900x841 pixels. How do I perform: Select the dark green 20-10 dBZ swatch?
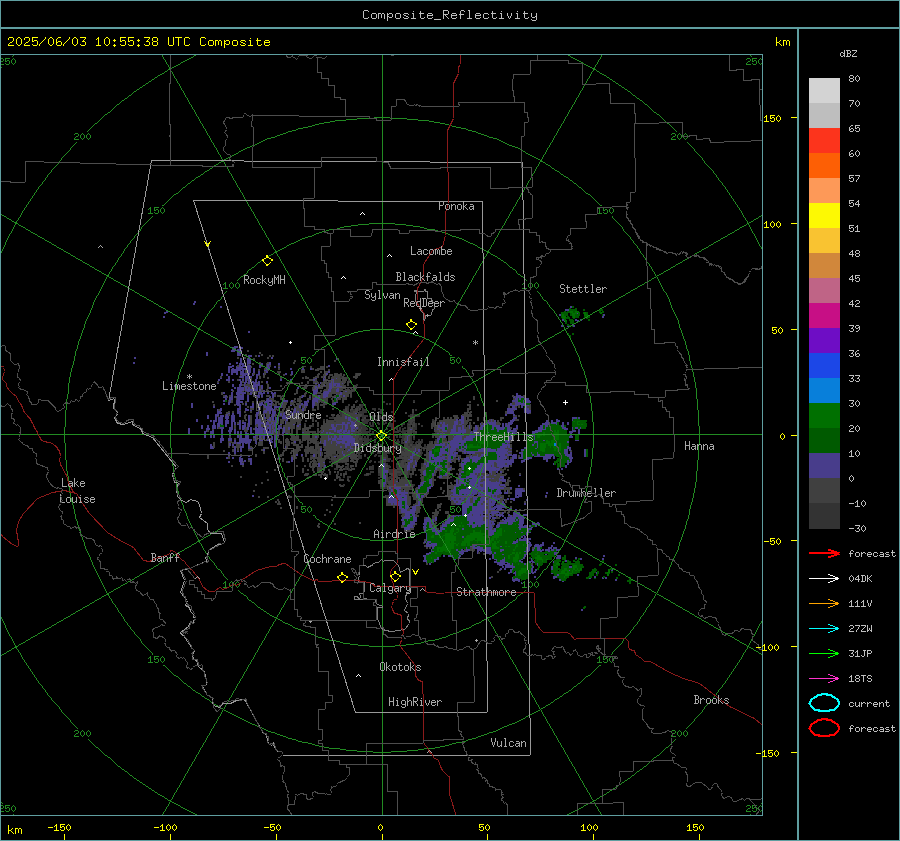[824, 440]
